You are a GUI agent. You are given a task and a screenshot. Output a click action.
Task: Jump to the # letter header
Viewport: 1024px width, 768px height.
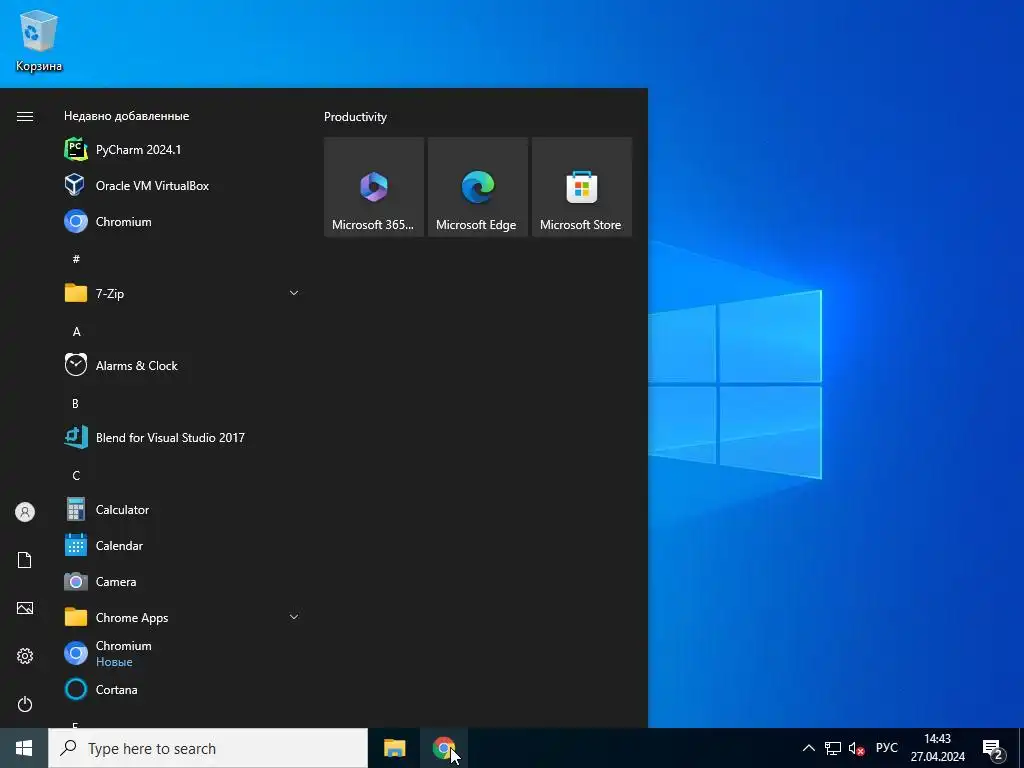(76, 259)
